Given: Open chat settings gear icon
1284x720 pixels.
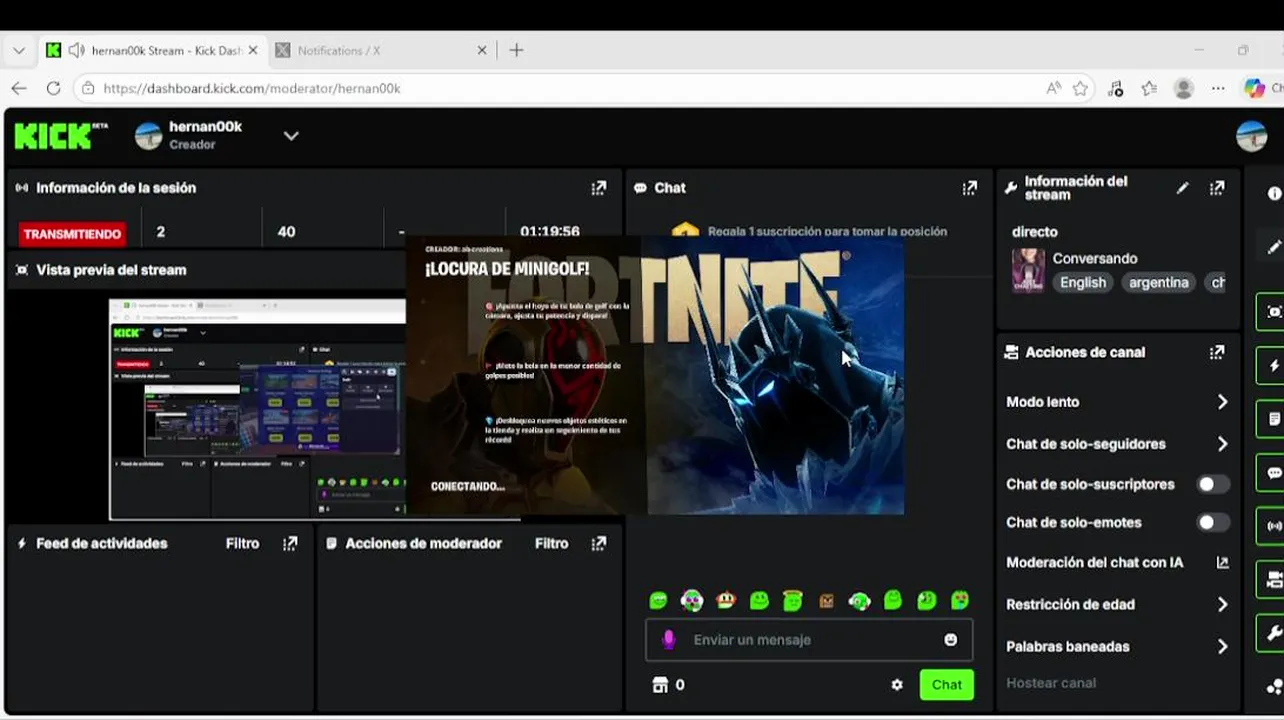Looking at the screenshot, I should (x=897, y=685).
